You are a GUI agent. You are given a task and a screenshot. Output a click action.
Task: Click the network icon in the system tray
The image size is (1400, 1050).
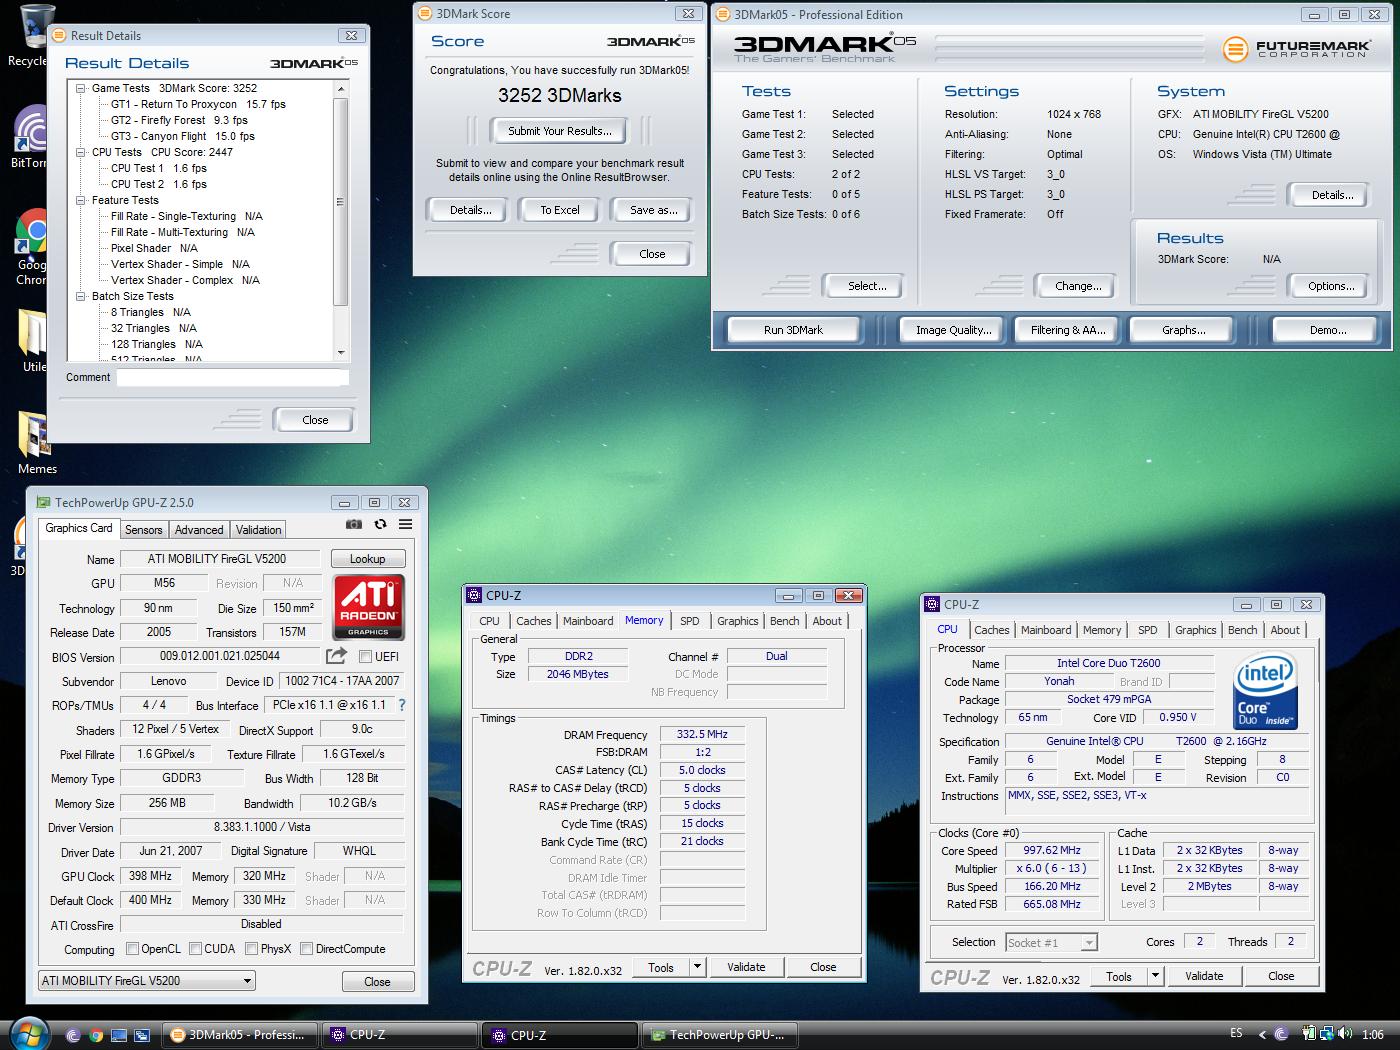click(x=1326, y=1034)
